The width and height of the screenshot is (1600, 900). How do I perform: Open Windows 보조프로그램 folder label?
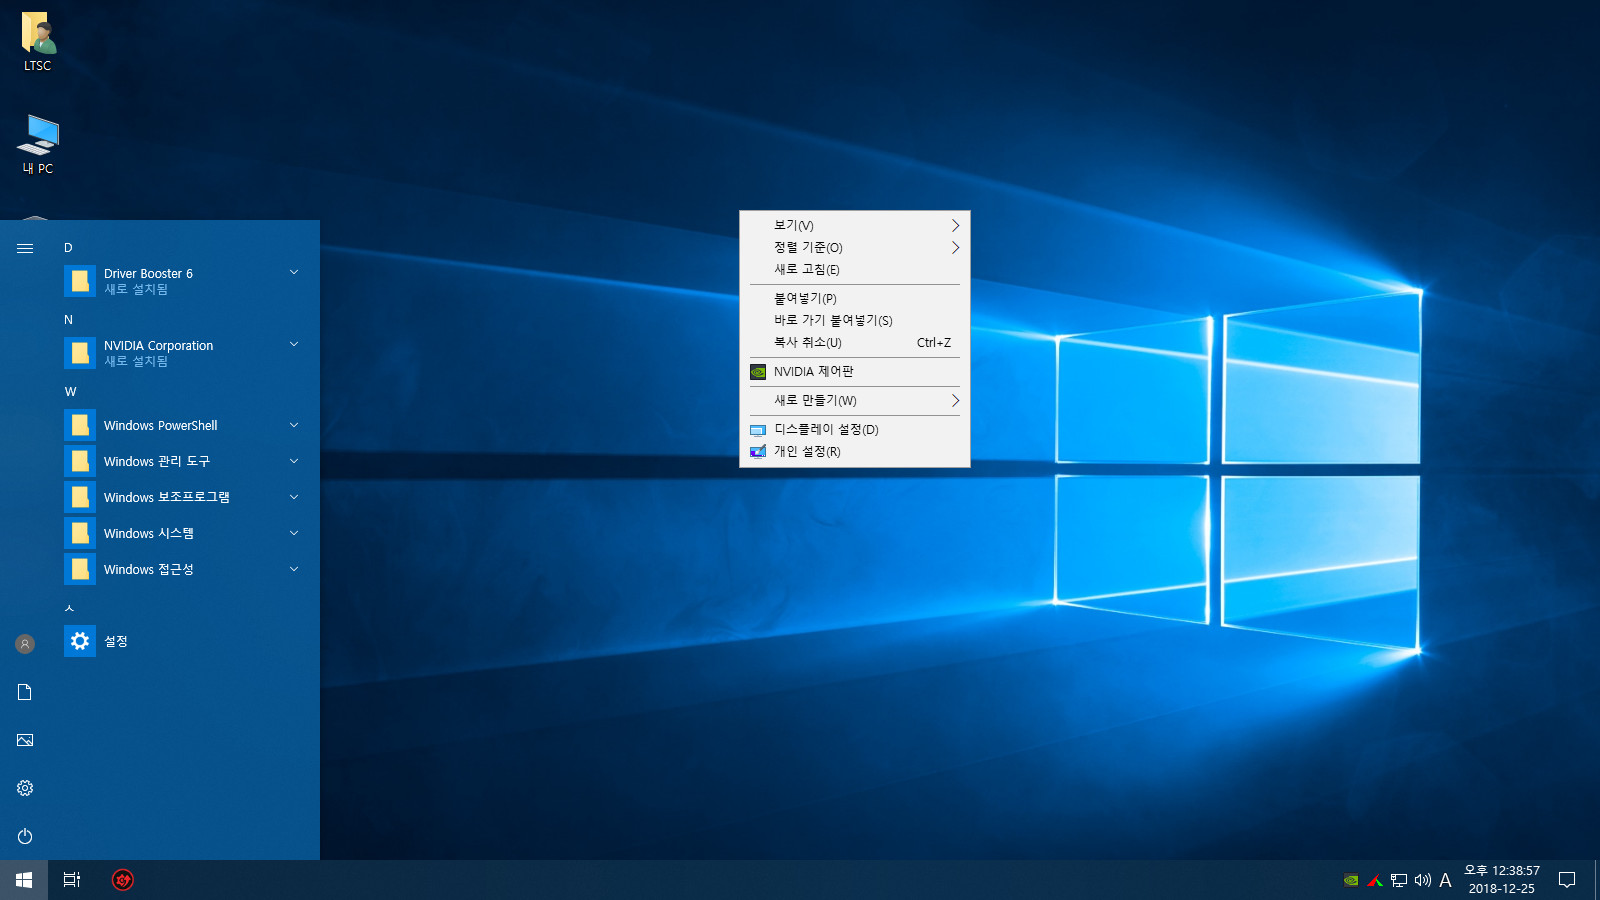click(x=167, y=497)
